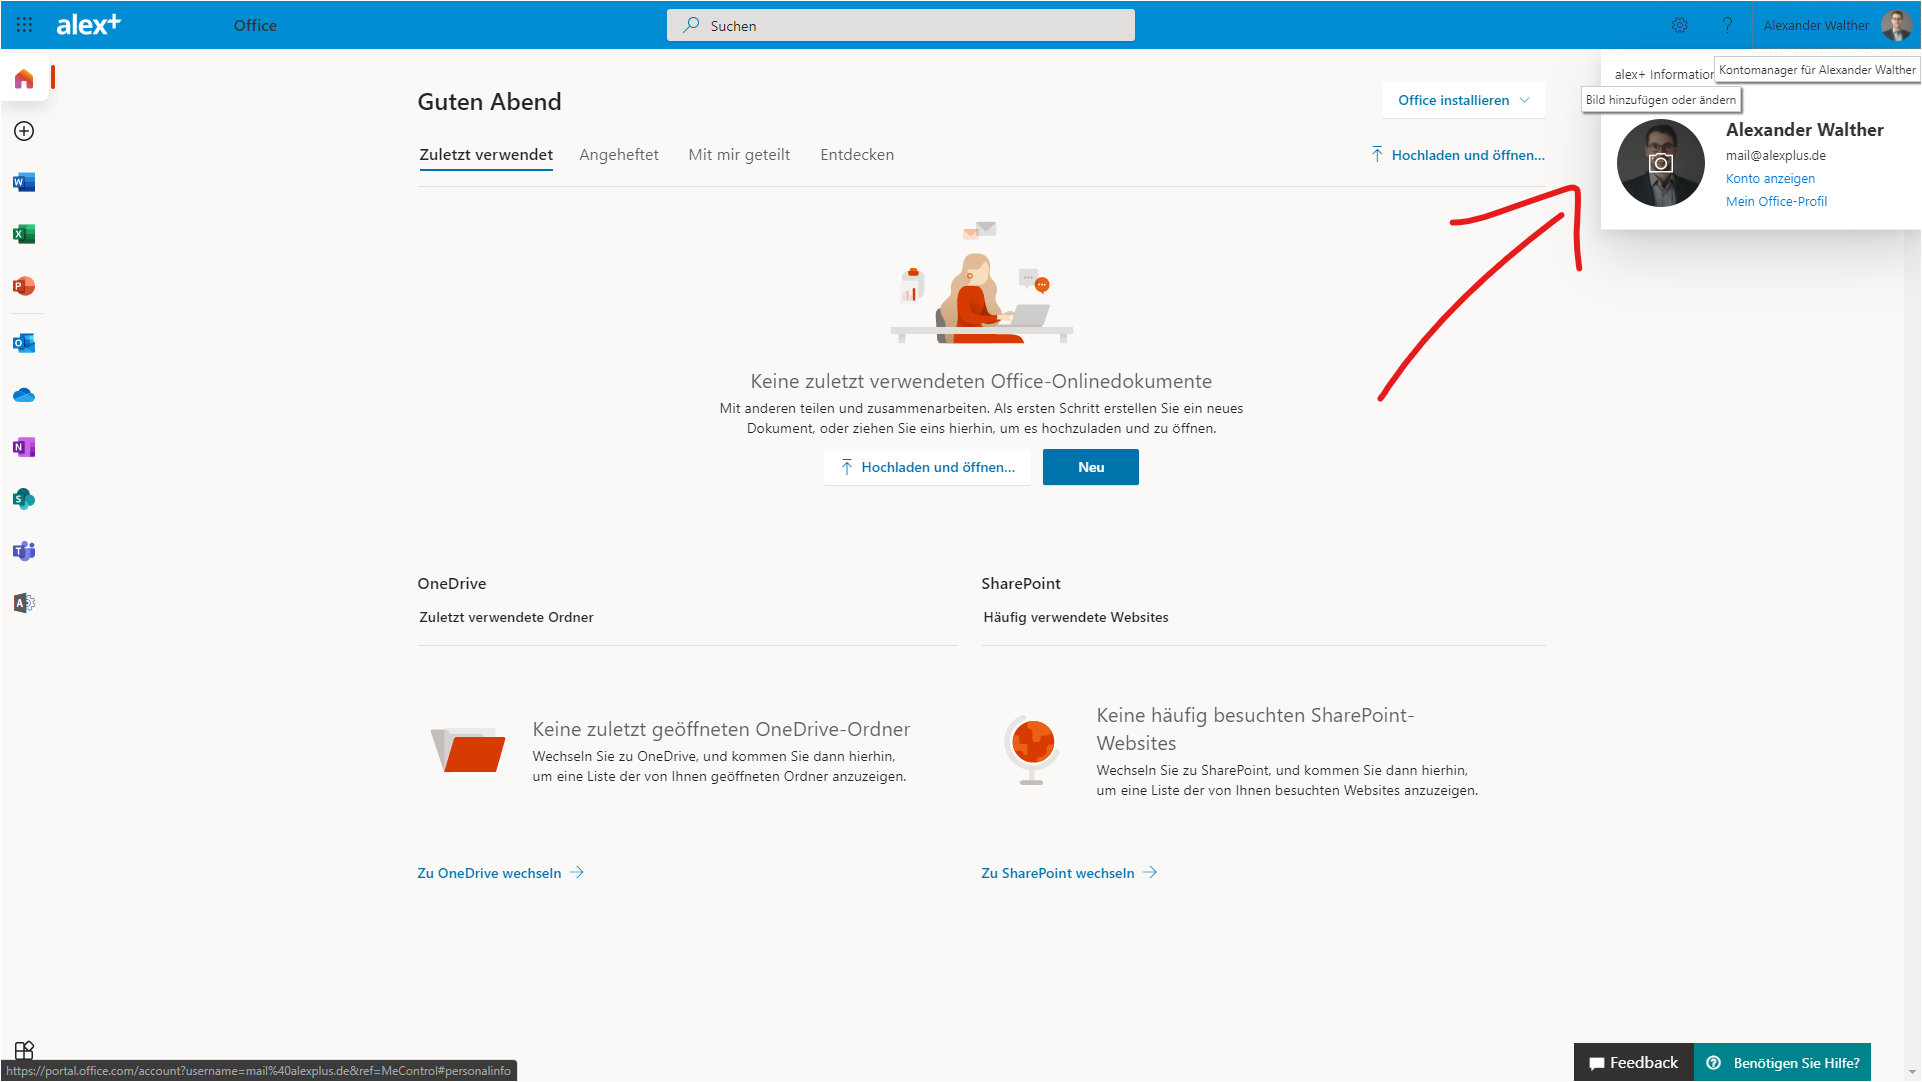Click the alex+ logo in header
Image resolution: width=1922 pixels, height=1082 pixels.
(x=88, y=25)
